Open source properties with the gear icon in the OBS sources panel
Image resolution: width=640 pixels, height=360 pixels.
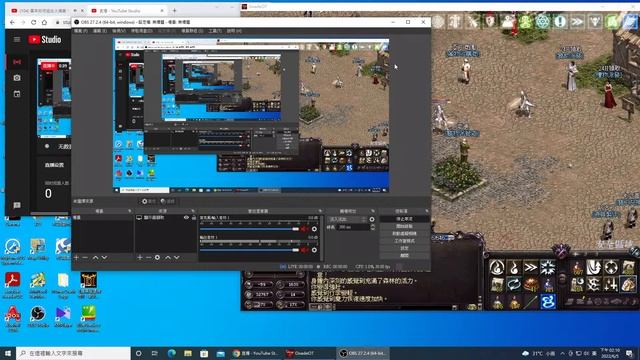(x=158, y=258)
